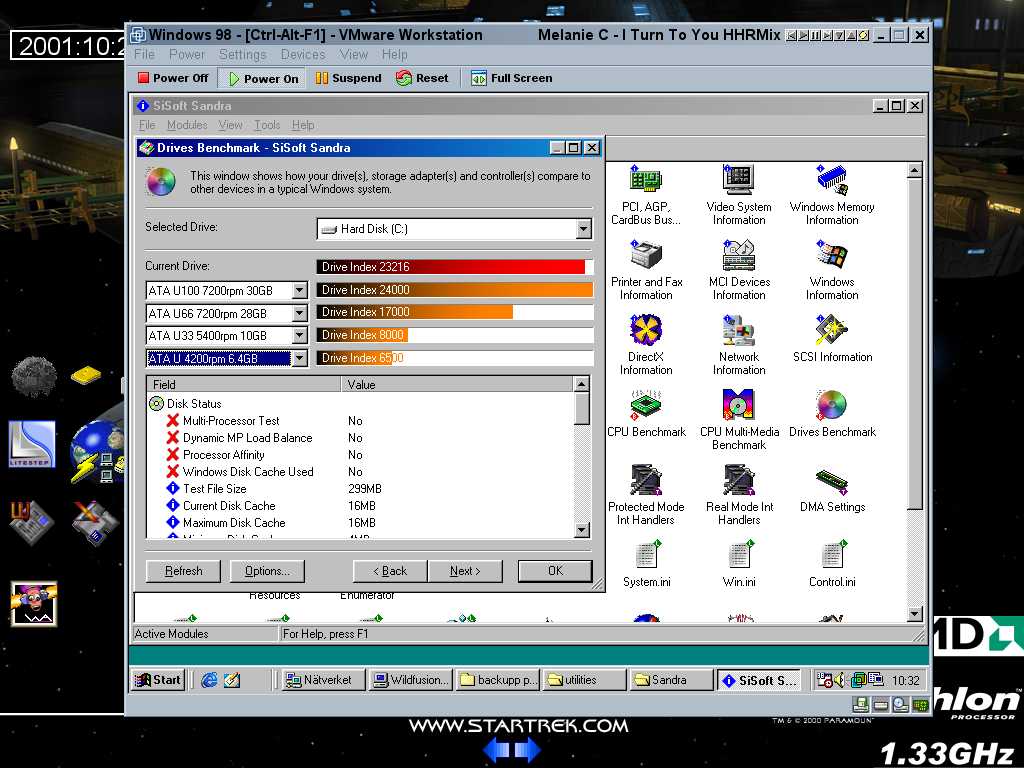Screen dimensions: 1024x768
Task: Open SiSoft Sandra Tools menu
Action: coord(267,125)
